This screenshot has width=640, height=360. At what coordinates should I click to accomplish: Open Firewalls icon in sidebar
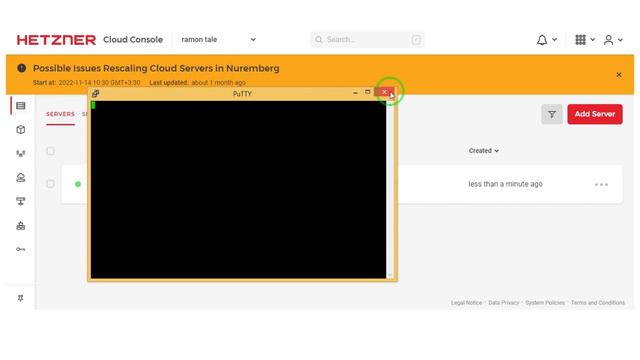point(21,225)
